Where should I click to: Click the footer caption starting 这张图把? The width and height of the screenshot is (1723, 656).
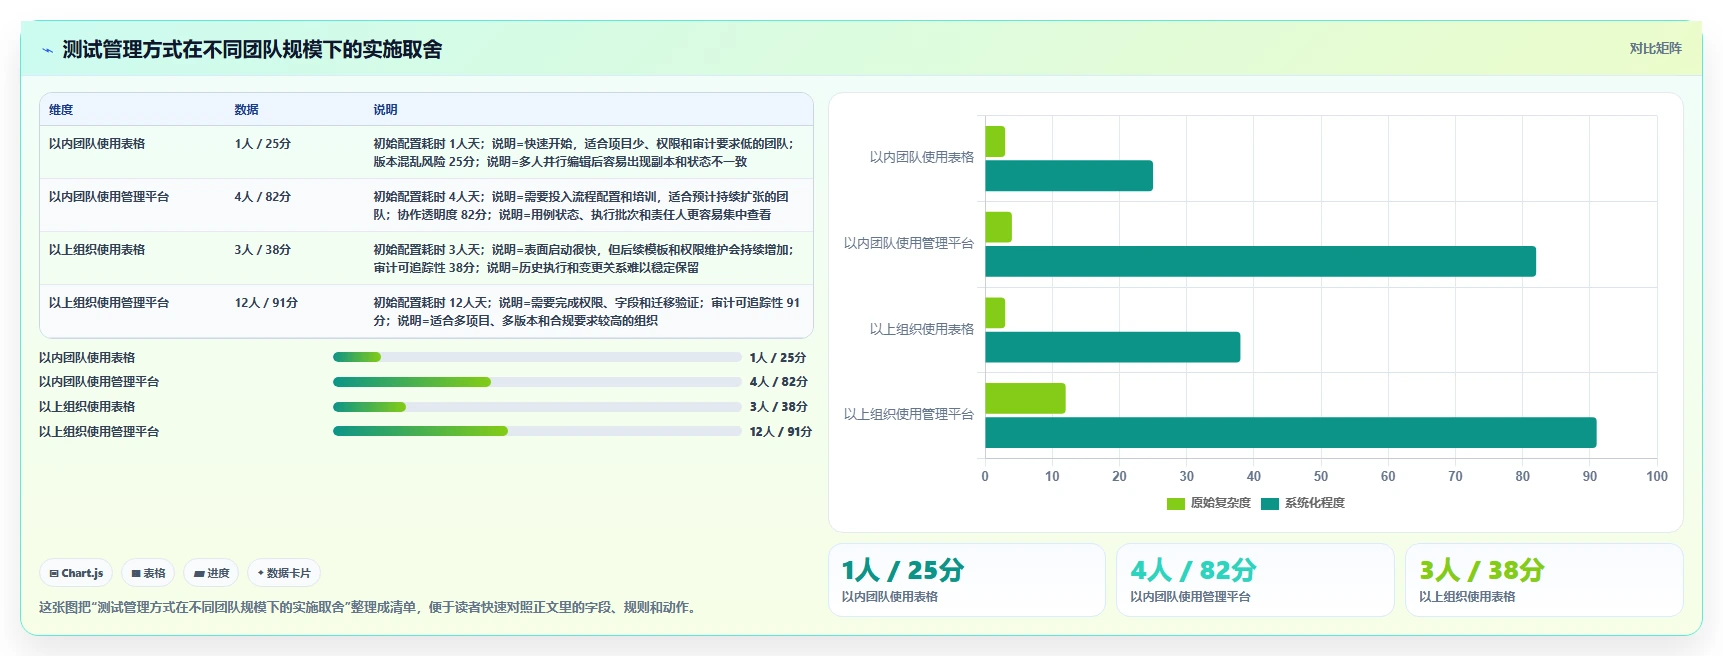(x=370, y=607)
